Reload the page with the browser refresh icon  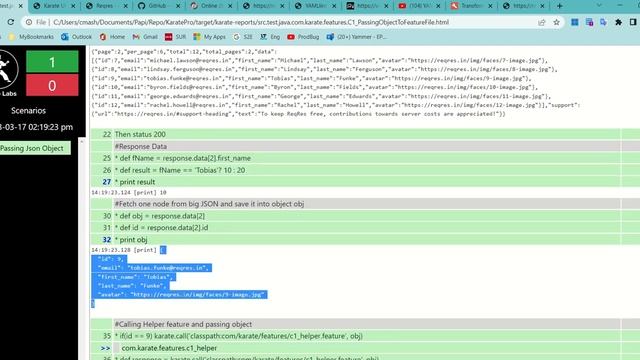[11, 22]
